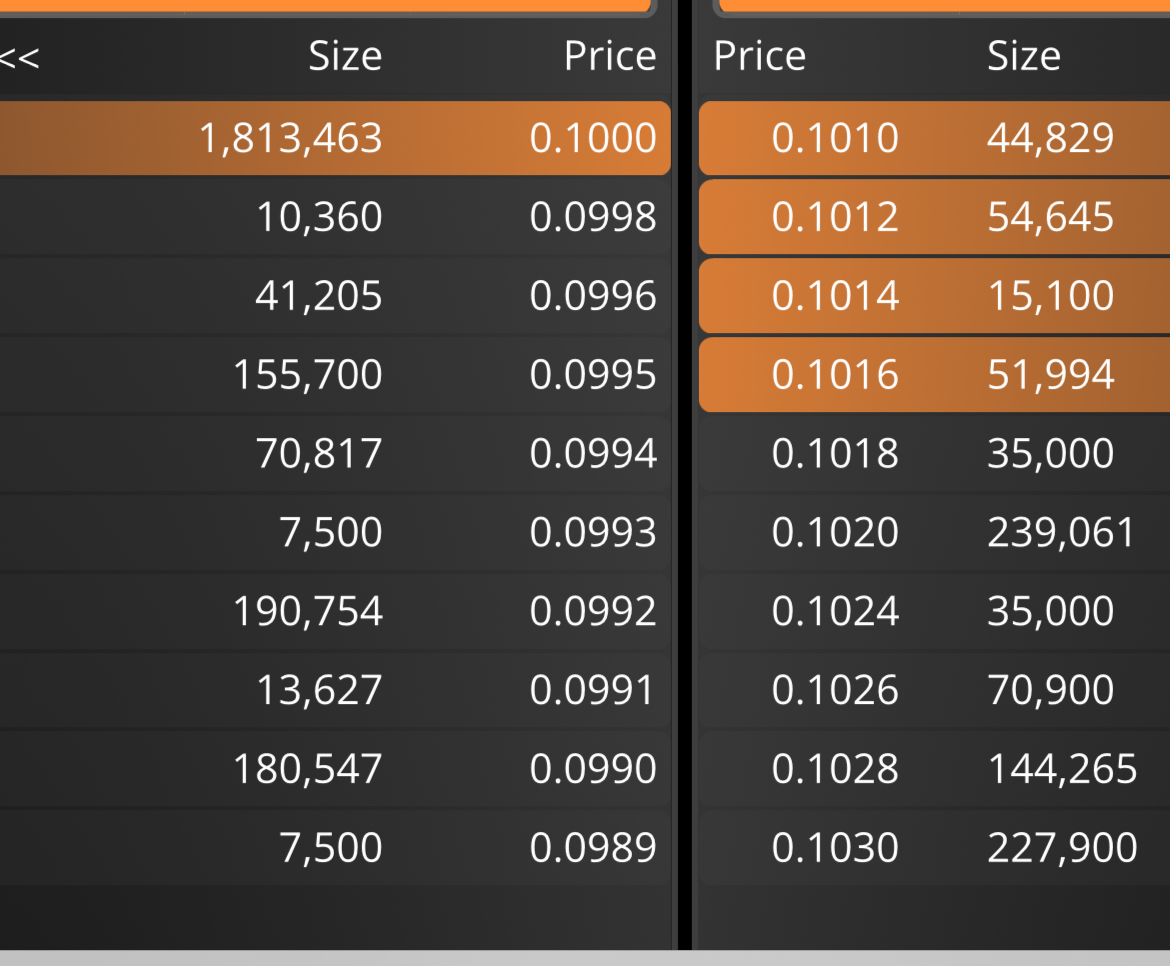Select the 0.0991 bid row
Viewport: 1170px width, 966px height.
click(x=335, y=690)
